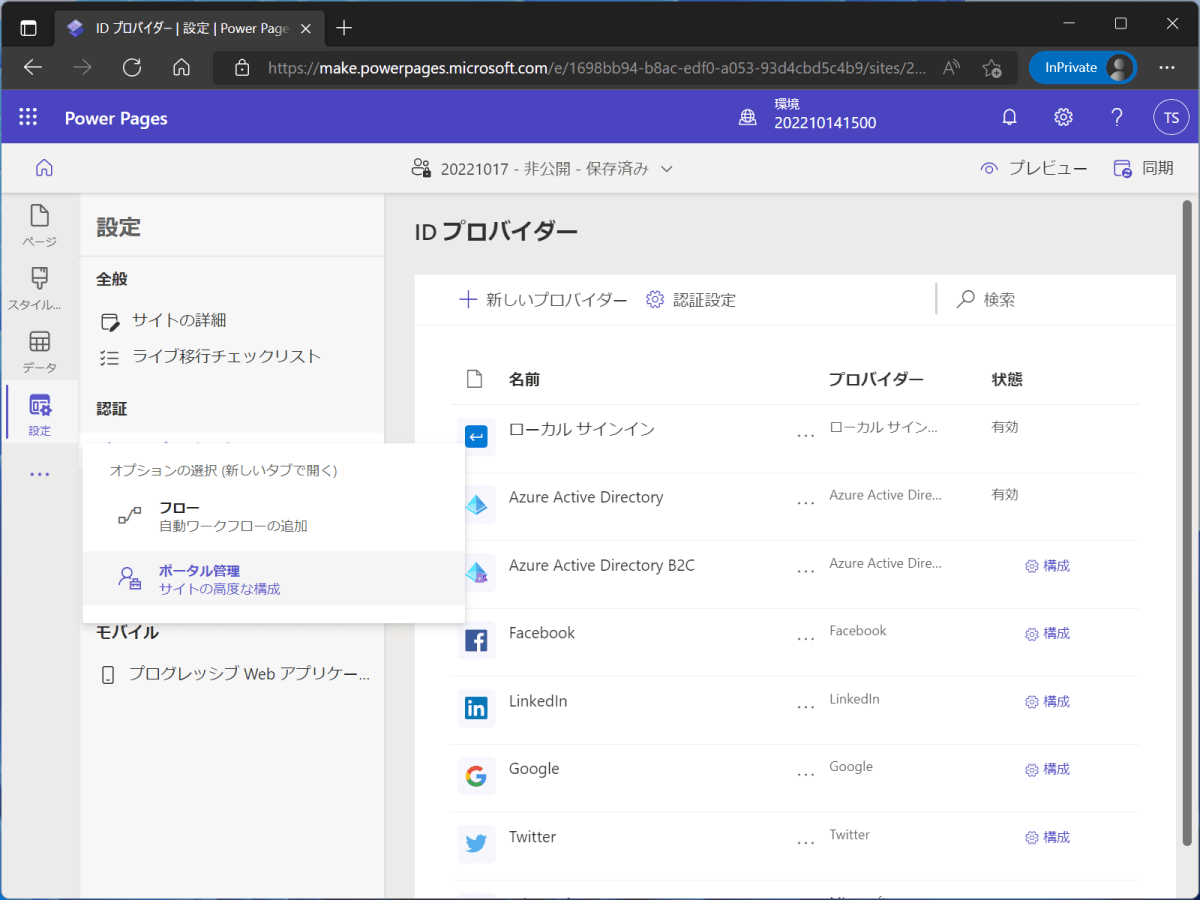Click the read aloud icon in address bar

[952, 68]
